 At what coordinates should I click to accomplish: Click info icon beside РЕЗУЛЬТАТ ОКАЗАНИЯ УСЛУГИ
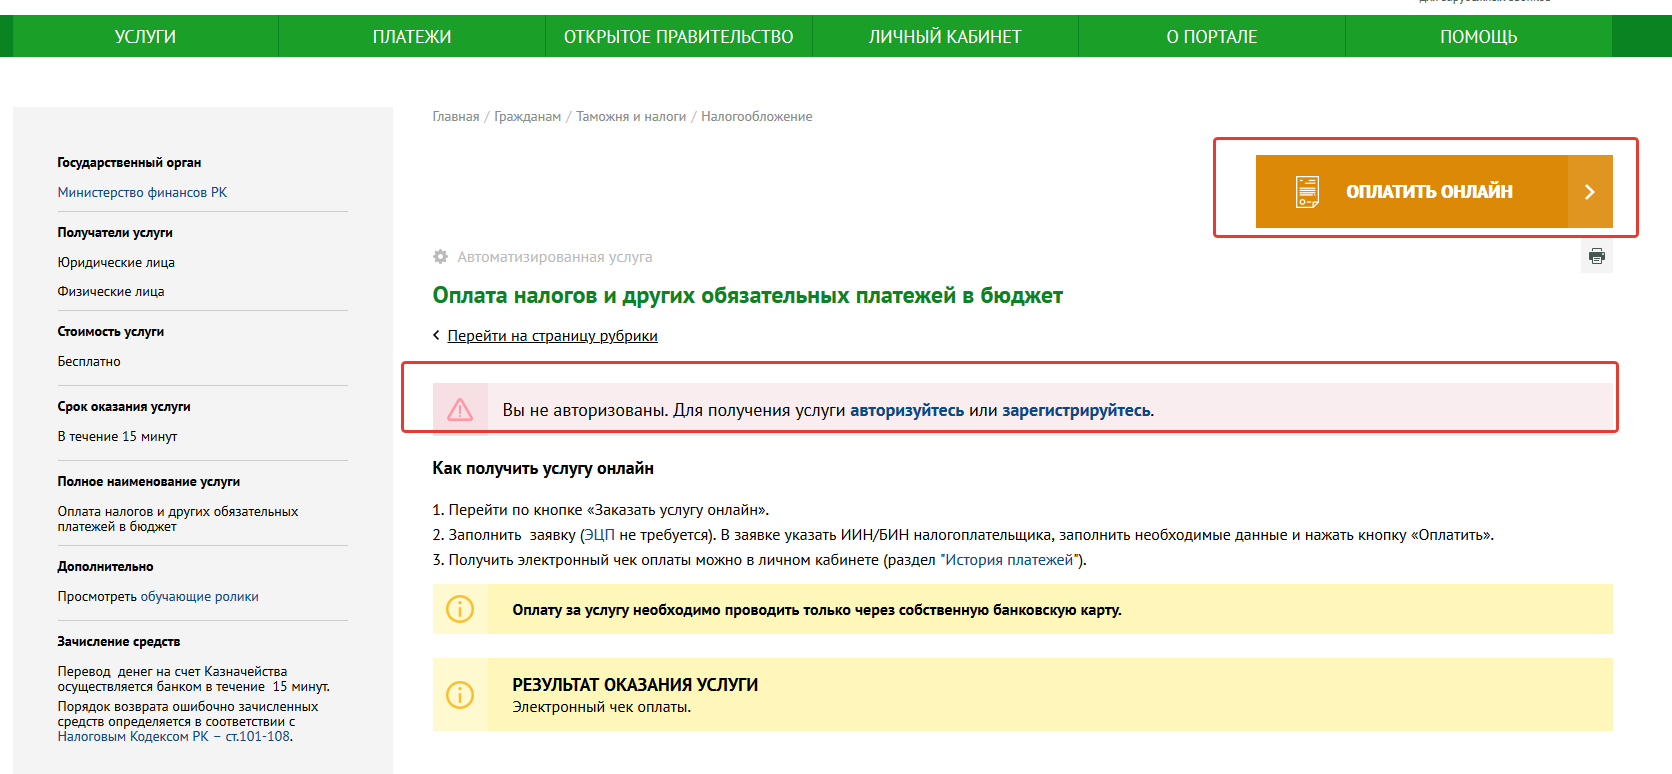pos(460,694)
